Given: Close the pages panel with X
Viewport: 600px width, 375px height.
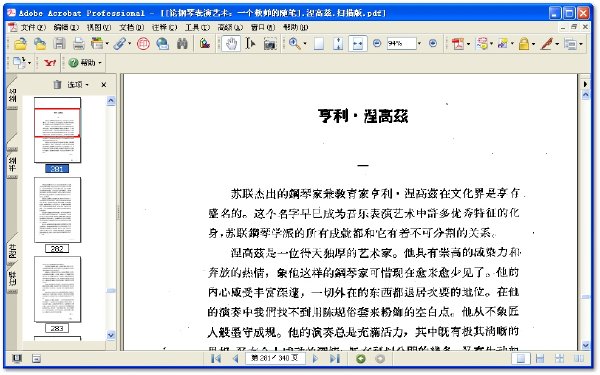Looking at the screenshot, I should [104, 85].
